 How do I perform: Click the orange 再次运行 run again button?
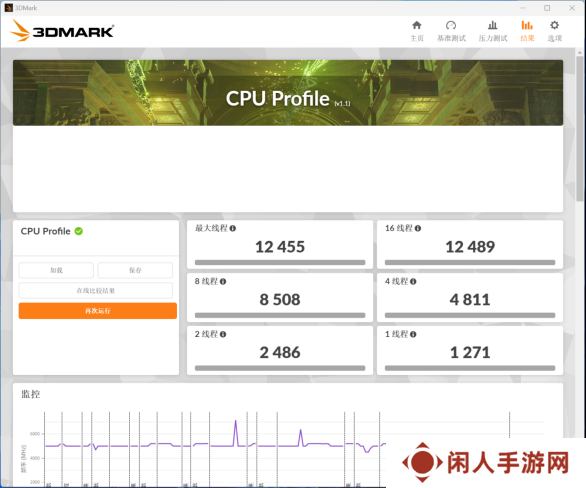pyautogui.click(x=98, y=311)
